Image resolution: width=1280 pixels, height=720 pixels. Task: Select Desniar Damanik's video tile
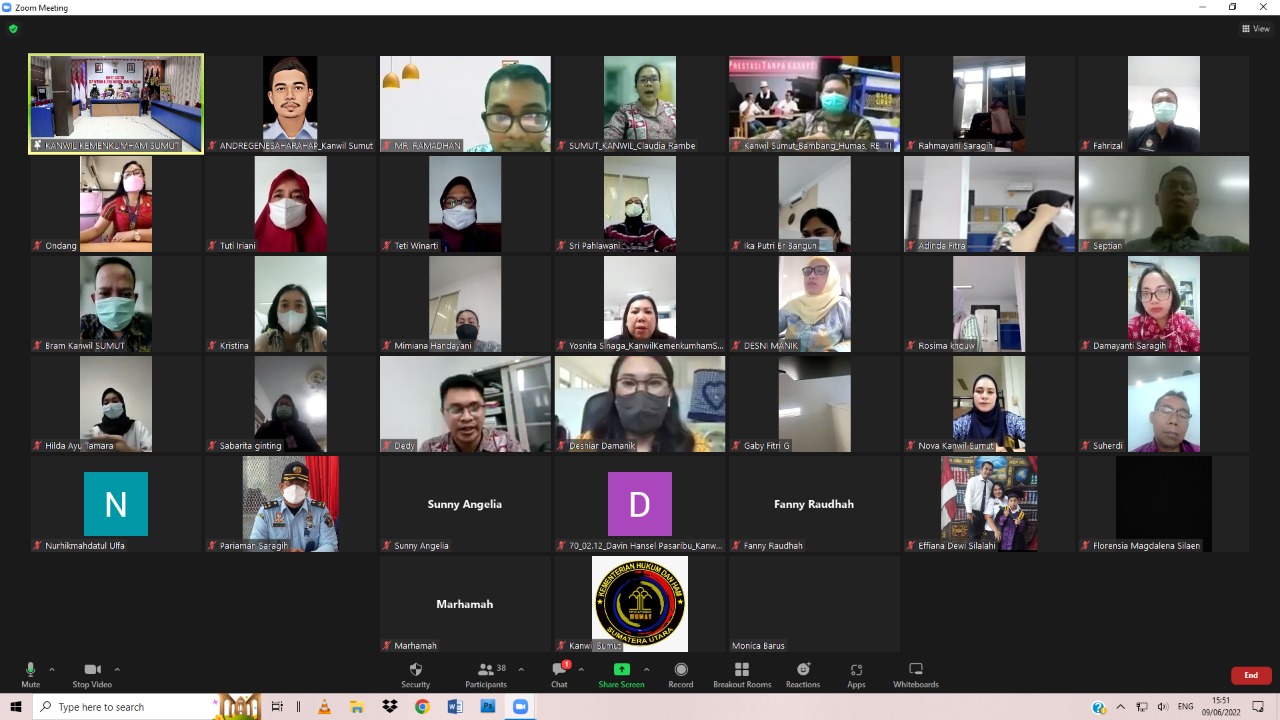[640, 404]
